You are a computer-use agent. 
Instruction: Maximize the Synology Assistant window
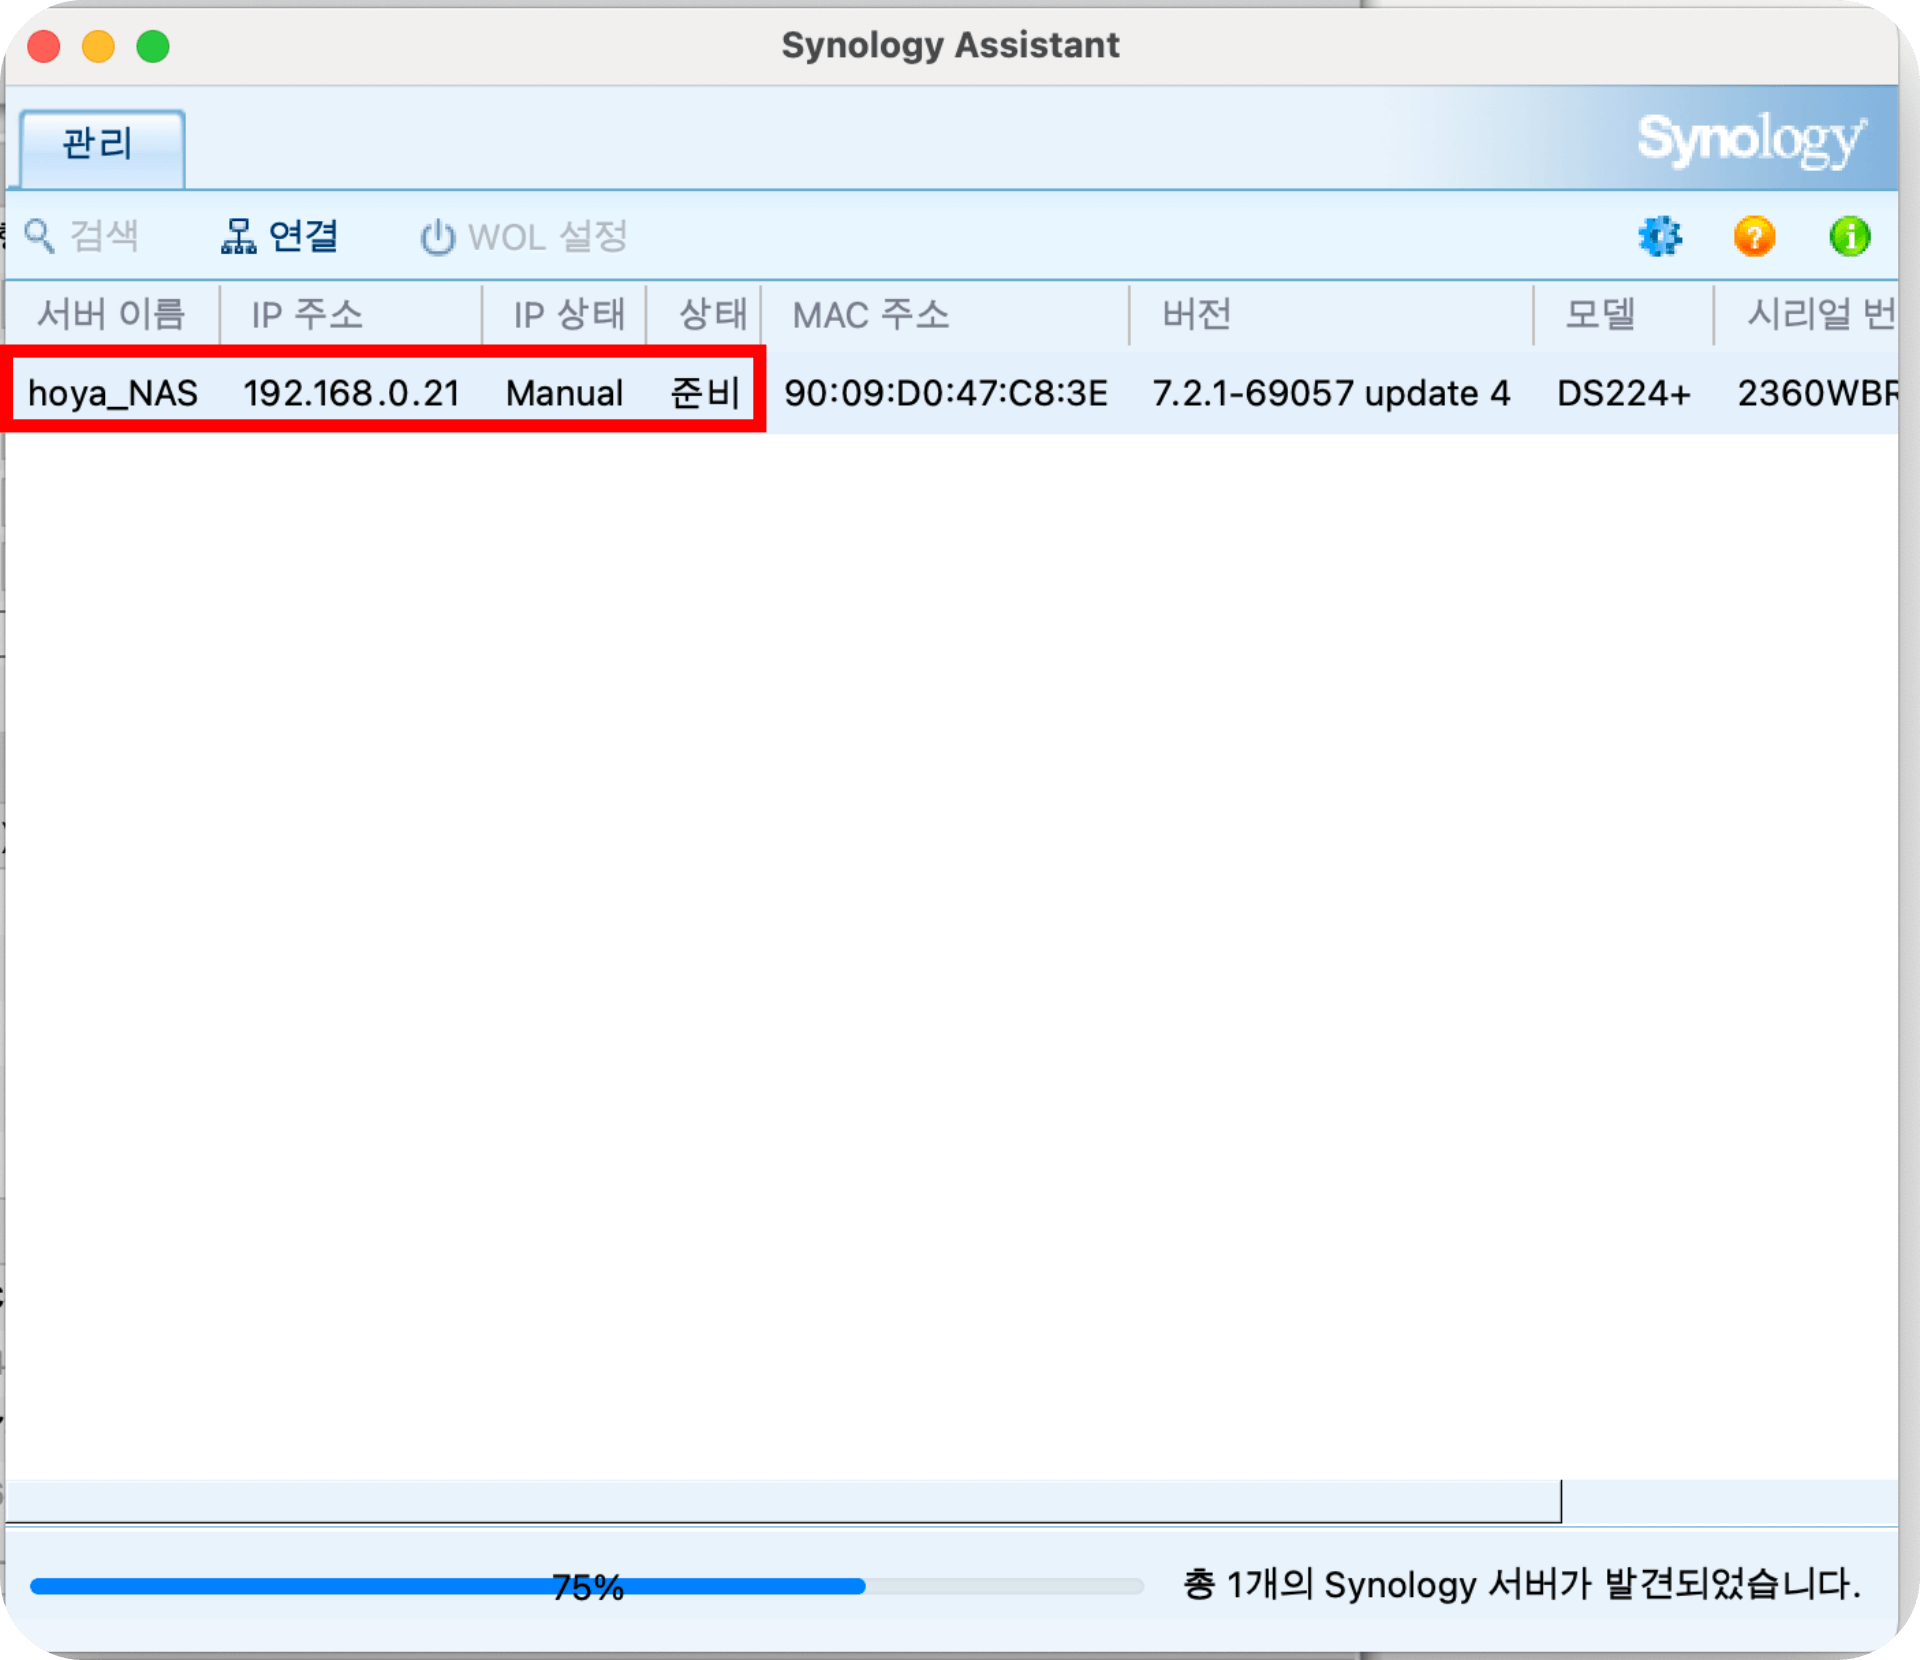pyautogui.click(x=153, y=46)
